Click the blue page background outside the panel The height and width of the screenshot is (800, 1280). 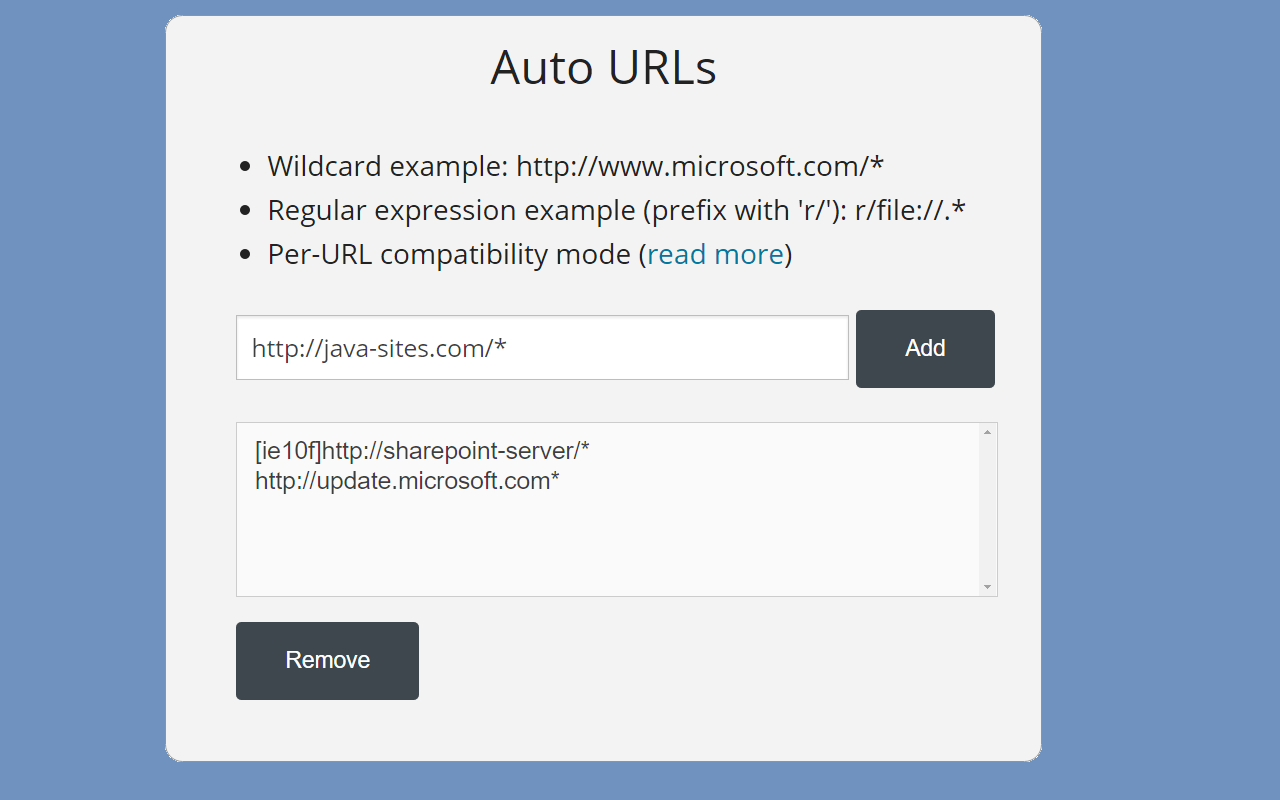click(1160, 400)
